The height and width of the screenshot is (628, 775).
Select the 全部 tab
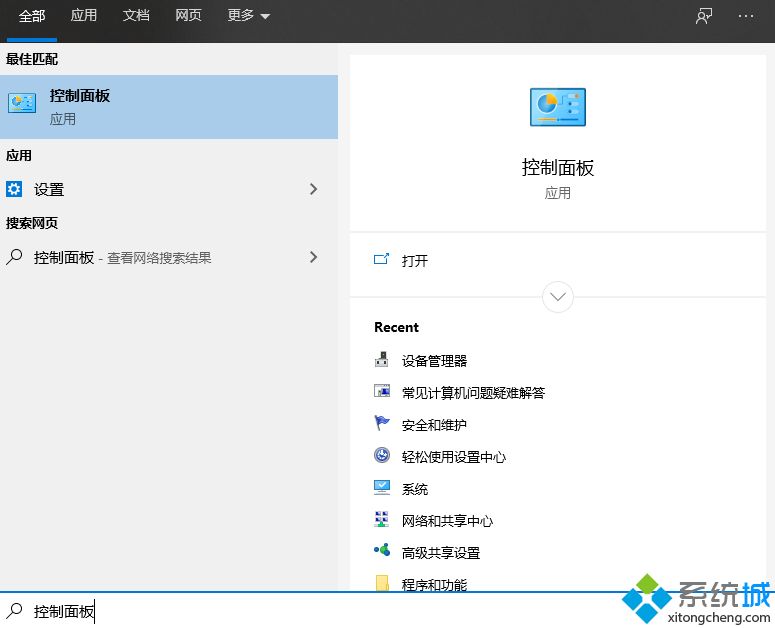tap(32, 16)
